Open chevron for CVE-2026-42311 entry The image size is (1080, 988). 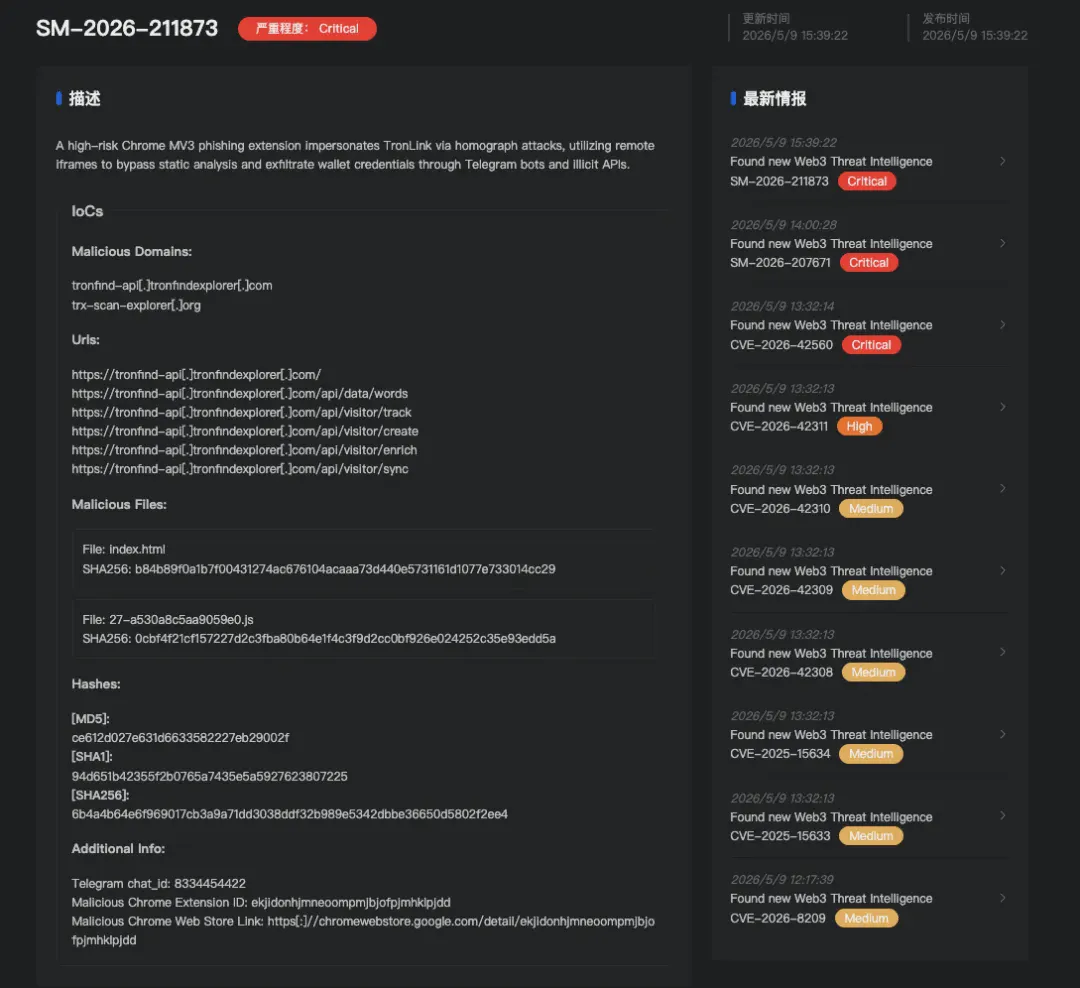click(x=1002, y=406)
